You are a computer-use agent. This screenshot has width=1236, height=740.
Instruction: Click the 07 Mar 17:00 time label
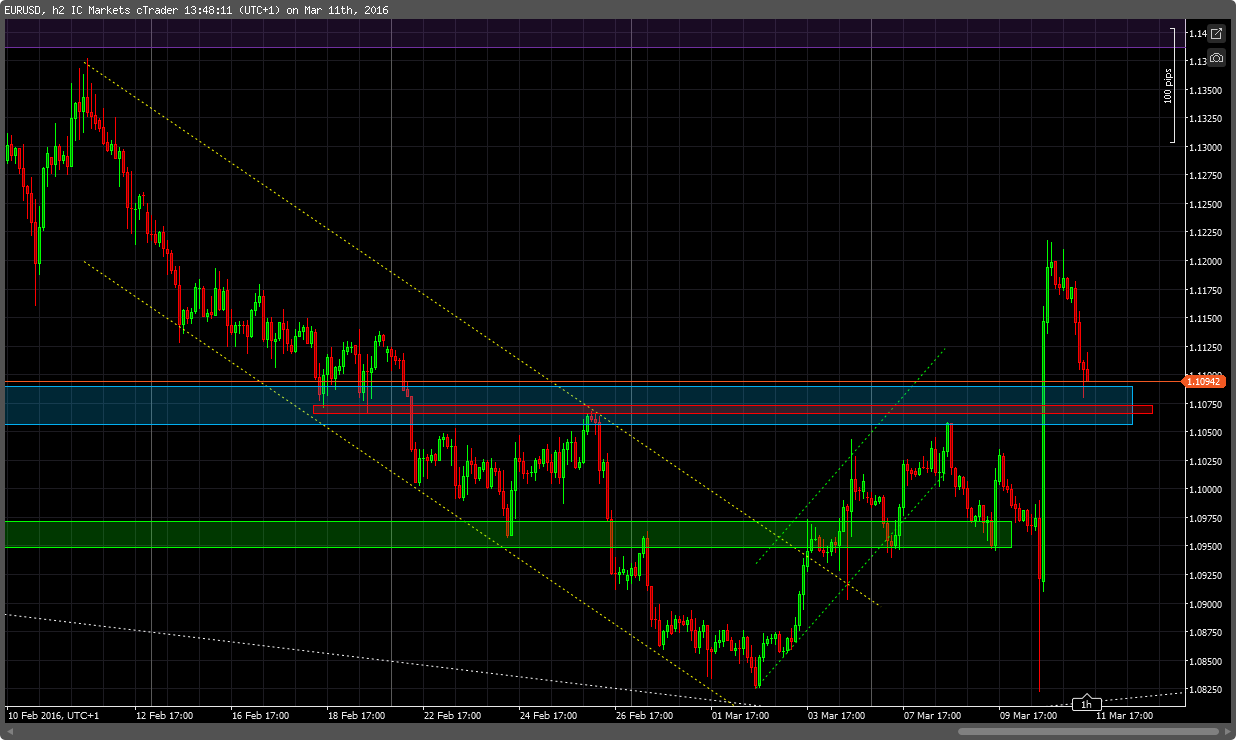pos(934,716)
